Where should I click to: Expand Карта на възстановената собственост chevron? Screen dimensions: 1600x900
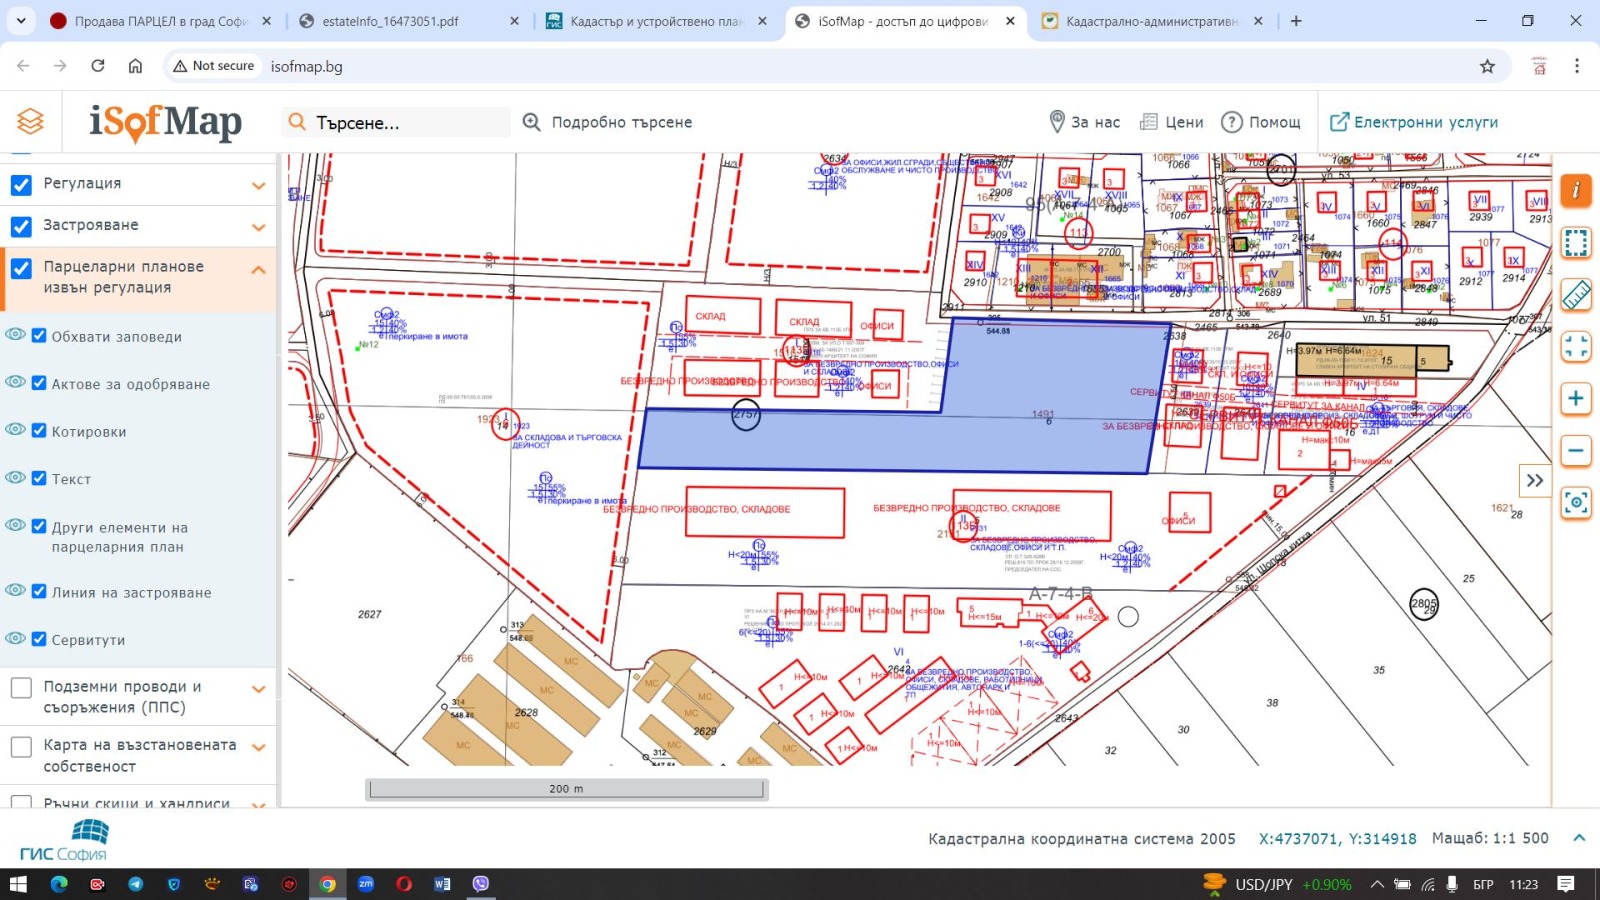[259, 748]
